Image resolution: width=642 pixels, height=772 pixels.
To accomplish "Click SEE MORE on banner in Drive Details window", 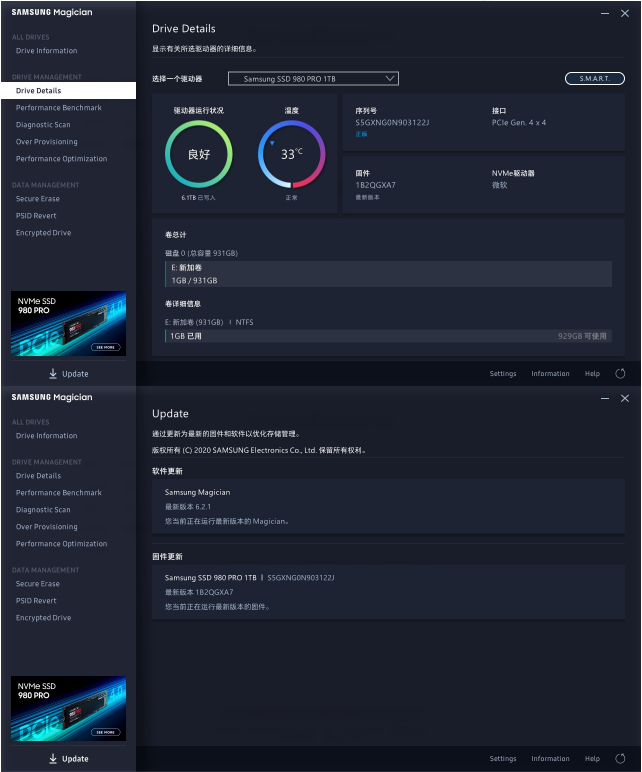I will tap(105, 347).
